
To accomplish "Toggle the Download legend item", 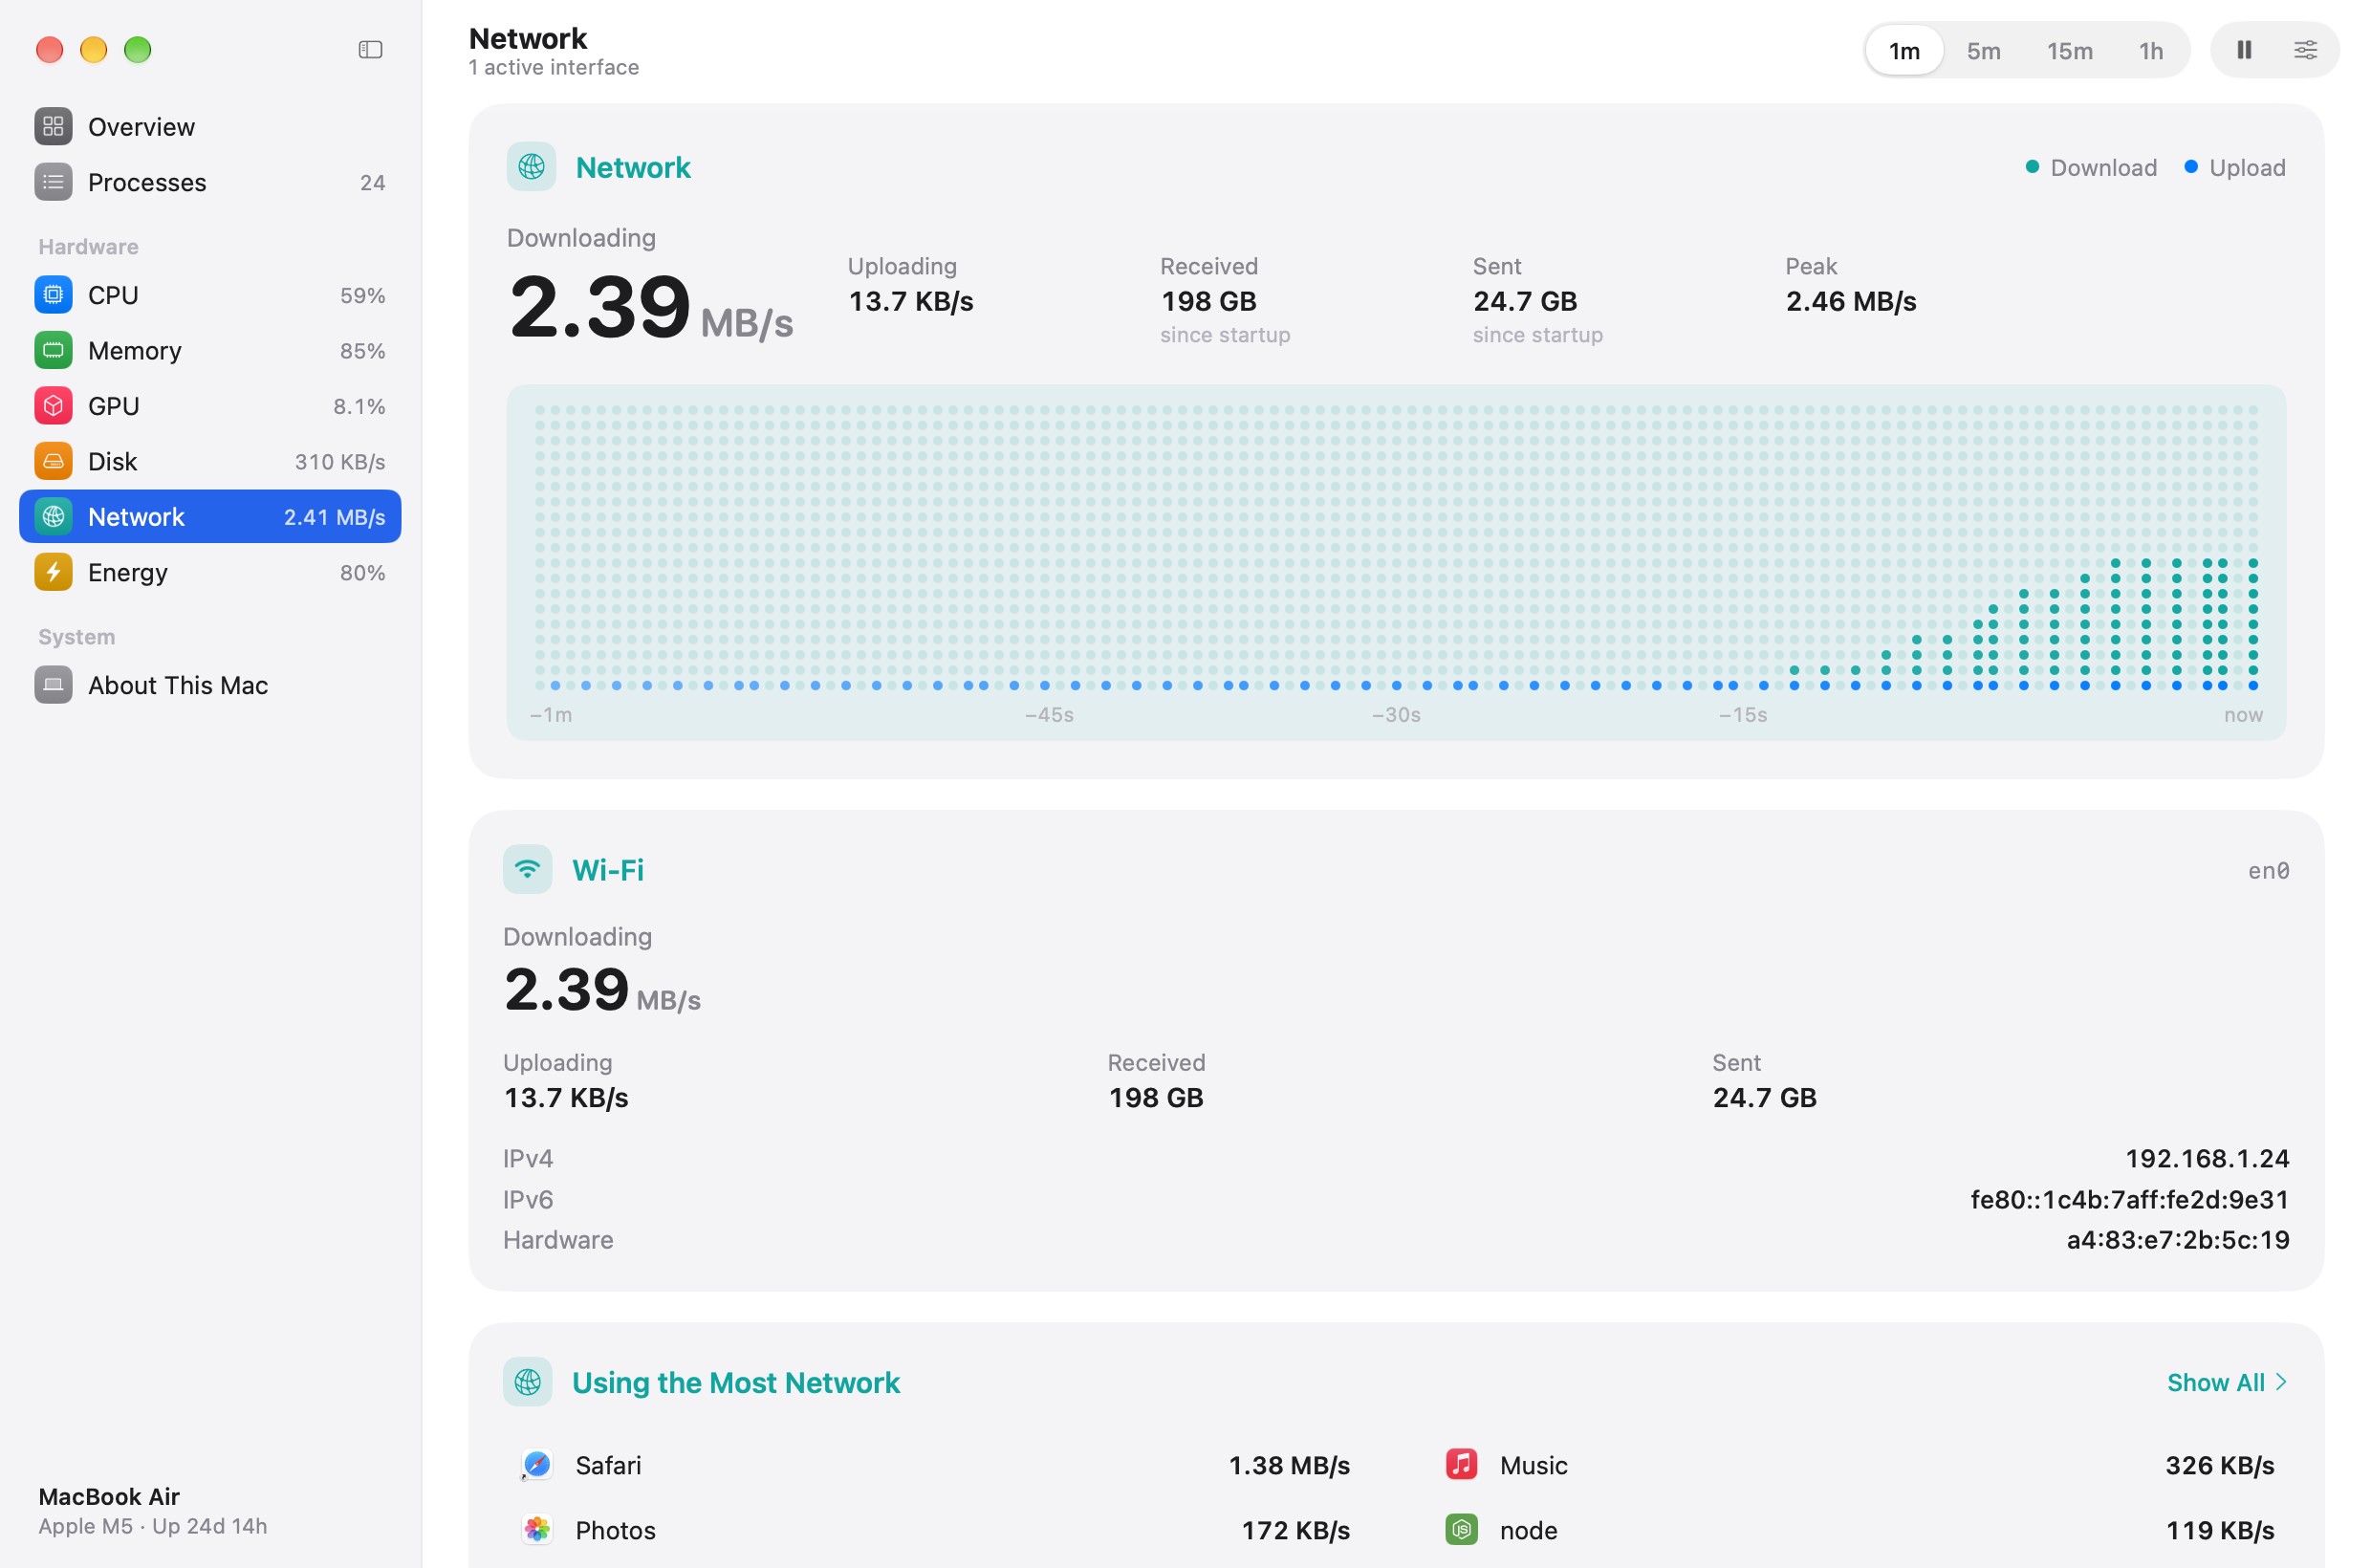I will [x=2090, y=167].
